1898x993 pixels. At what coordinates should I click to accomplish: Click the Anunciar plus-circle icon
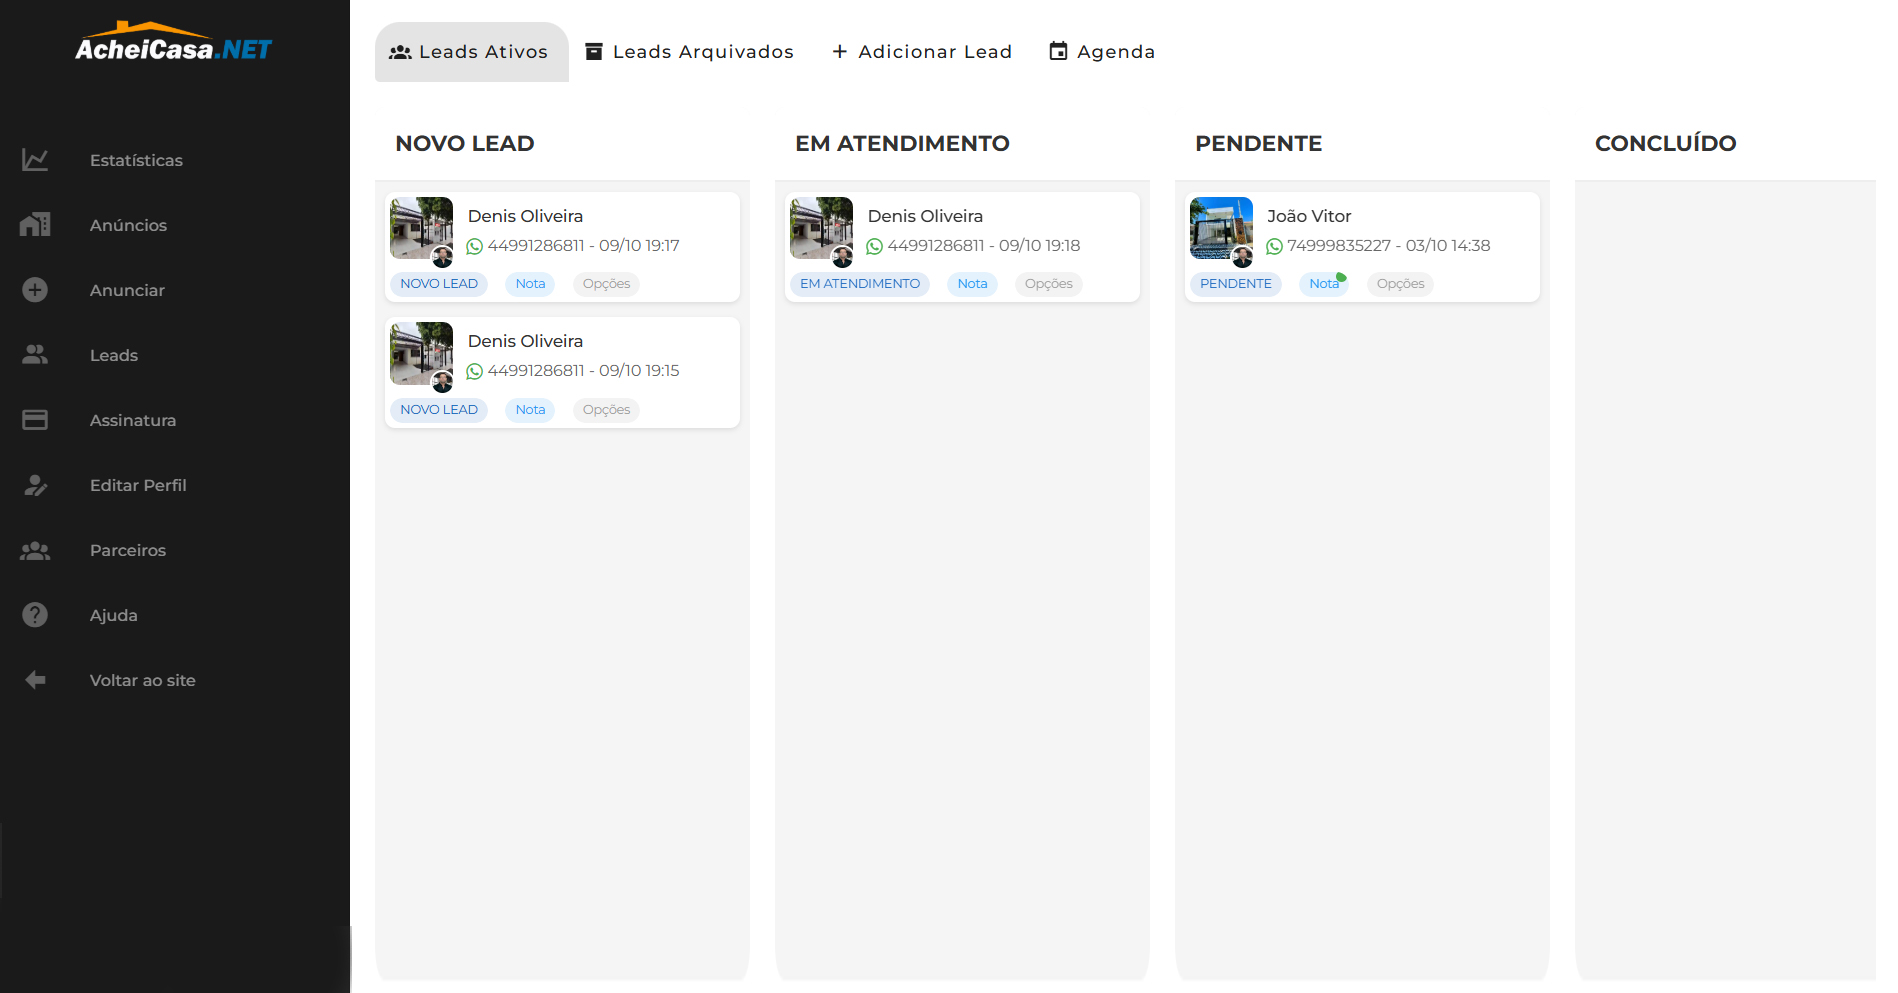35,289
